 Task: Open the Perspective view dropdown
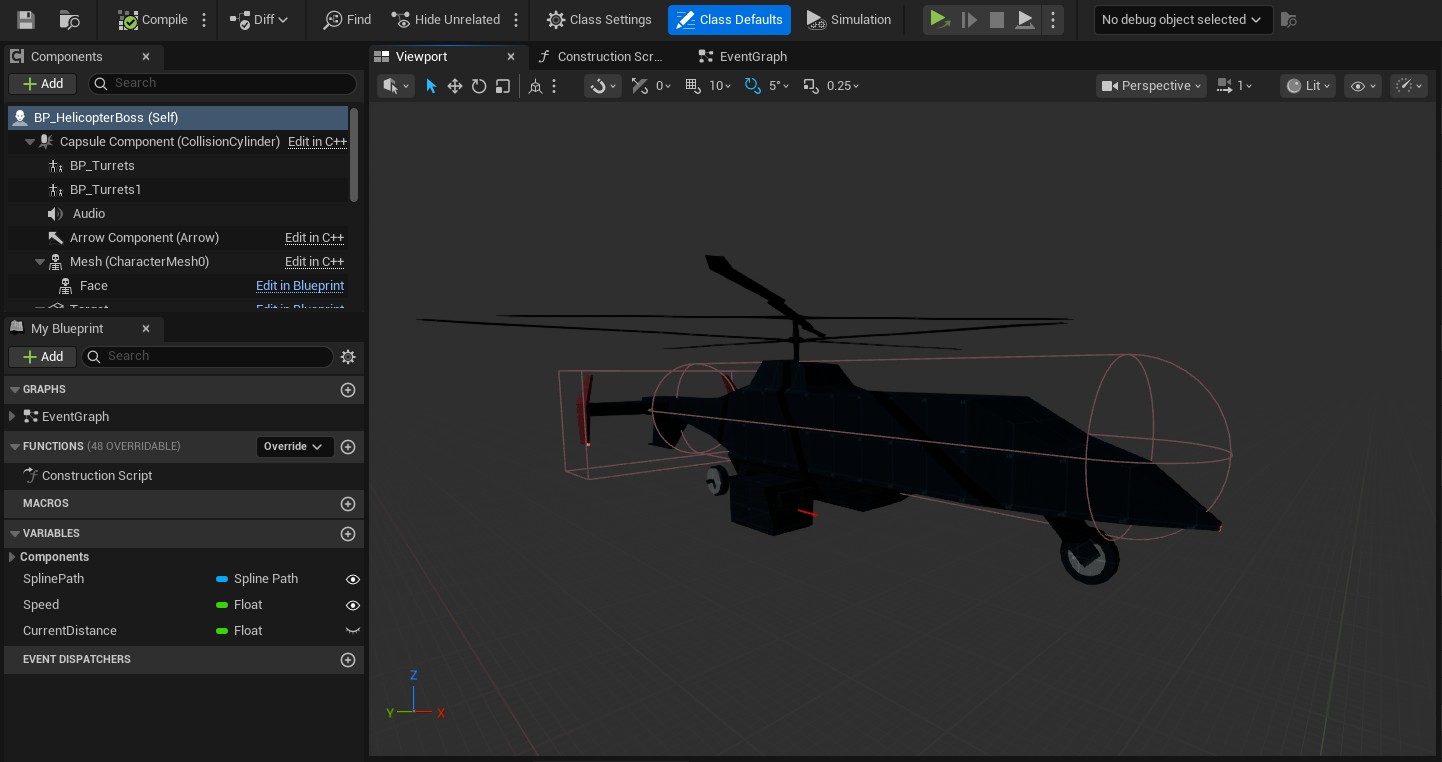(1151, 86)
